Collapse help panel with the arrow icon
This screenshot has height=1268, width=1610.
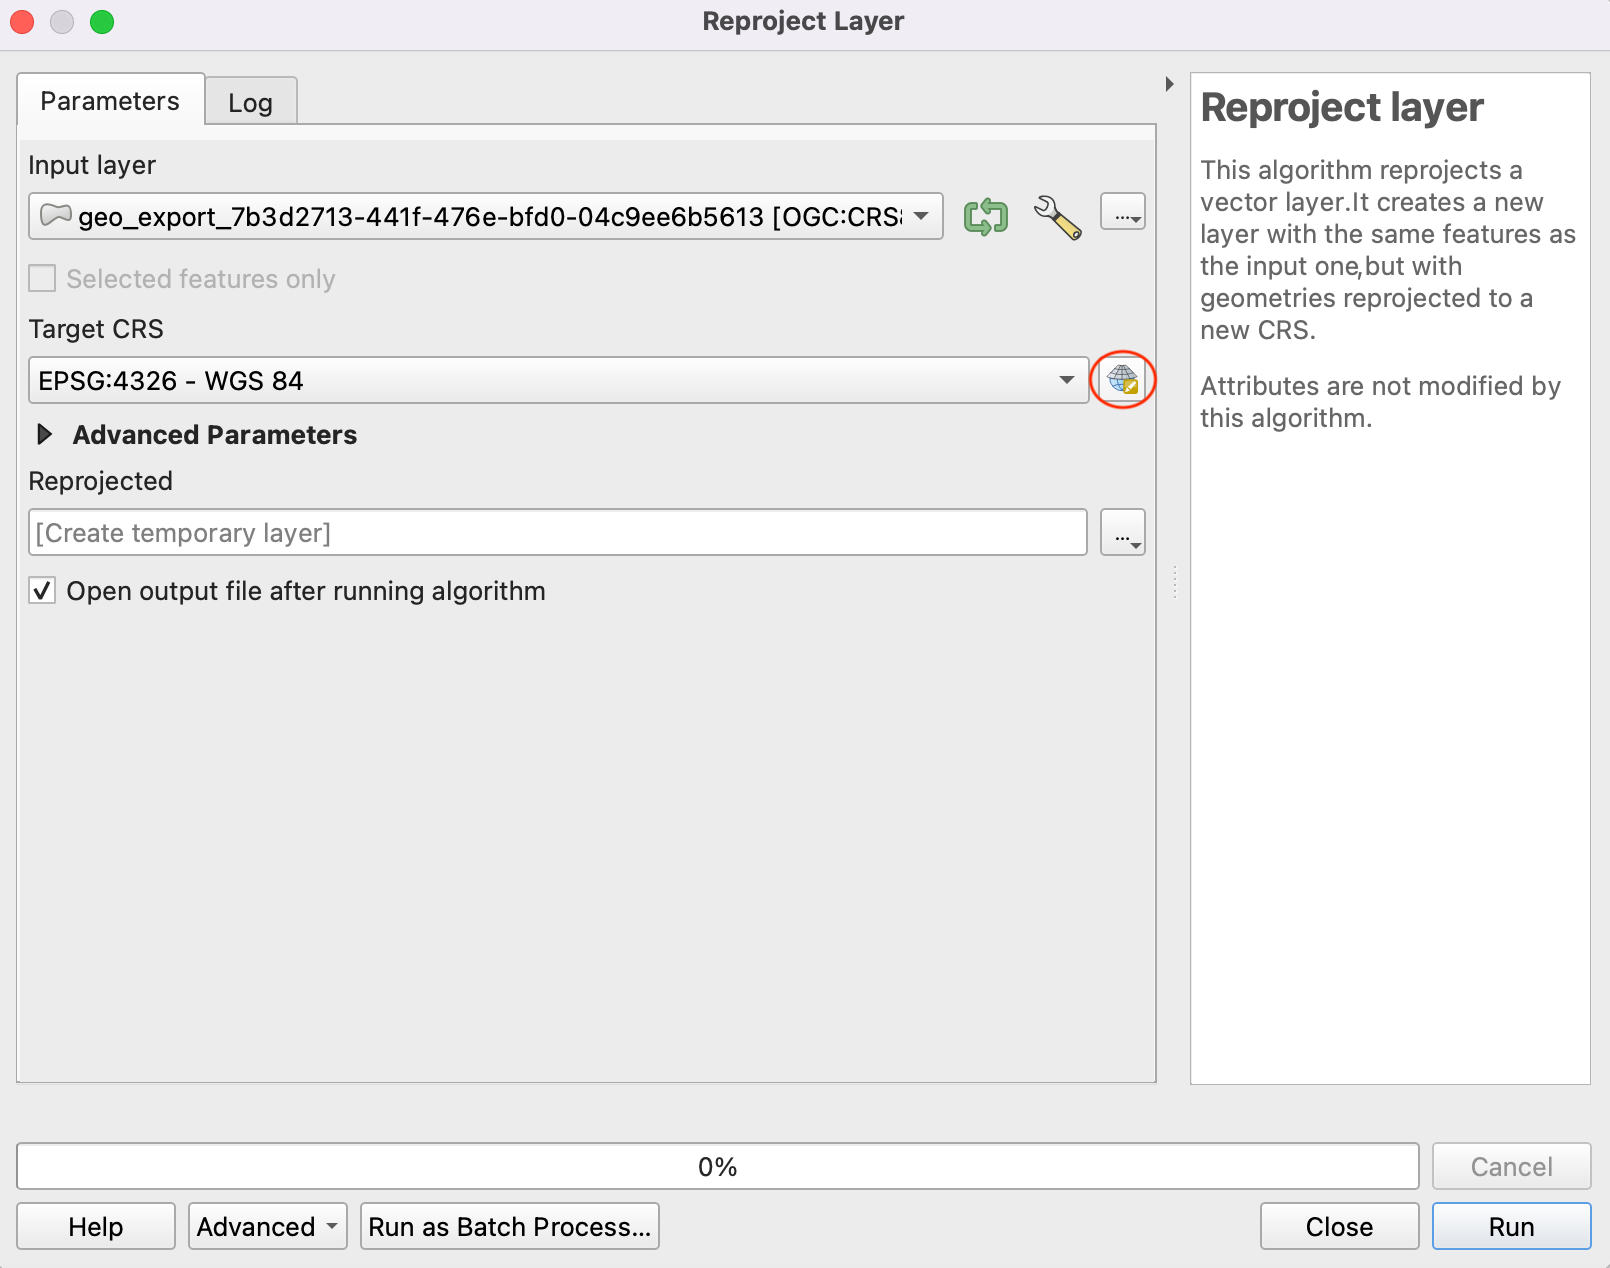[1169, 84]
